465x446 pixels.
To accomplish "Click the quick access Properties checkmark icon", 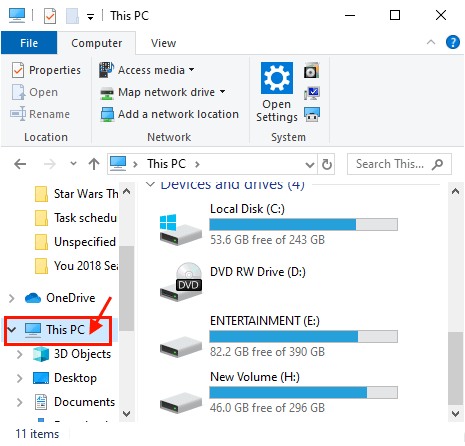I will tap(50, 16).
